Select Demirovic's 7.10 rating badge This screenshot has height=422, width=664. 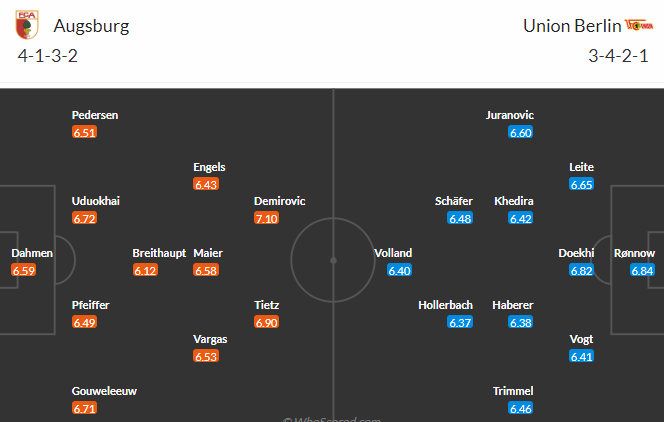pos(266,218)
